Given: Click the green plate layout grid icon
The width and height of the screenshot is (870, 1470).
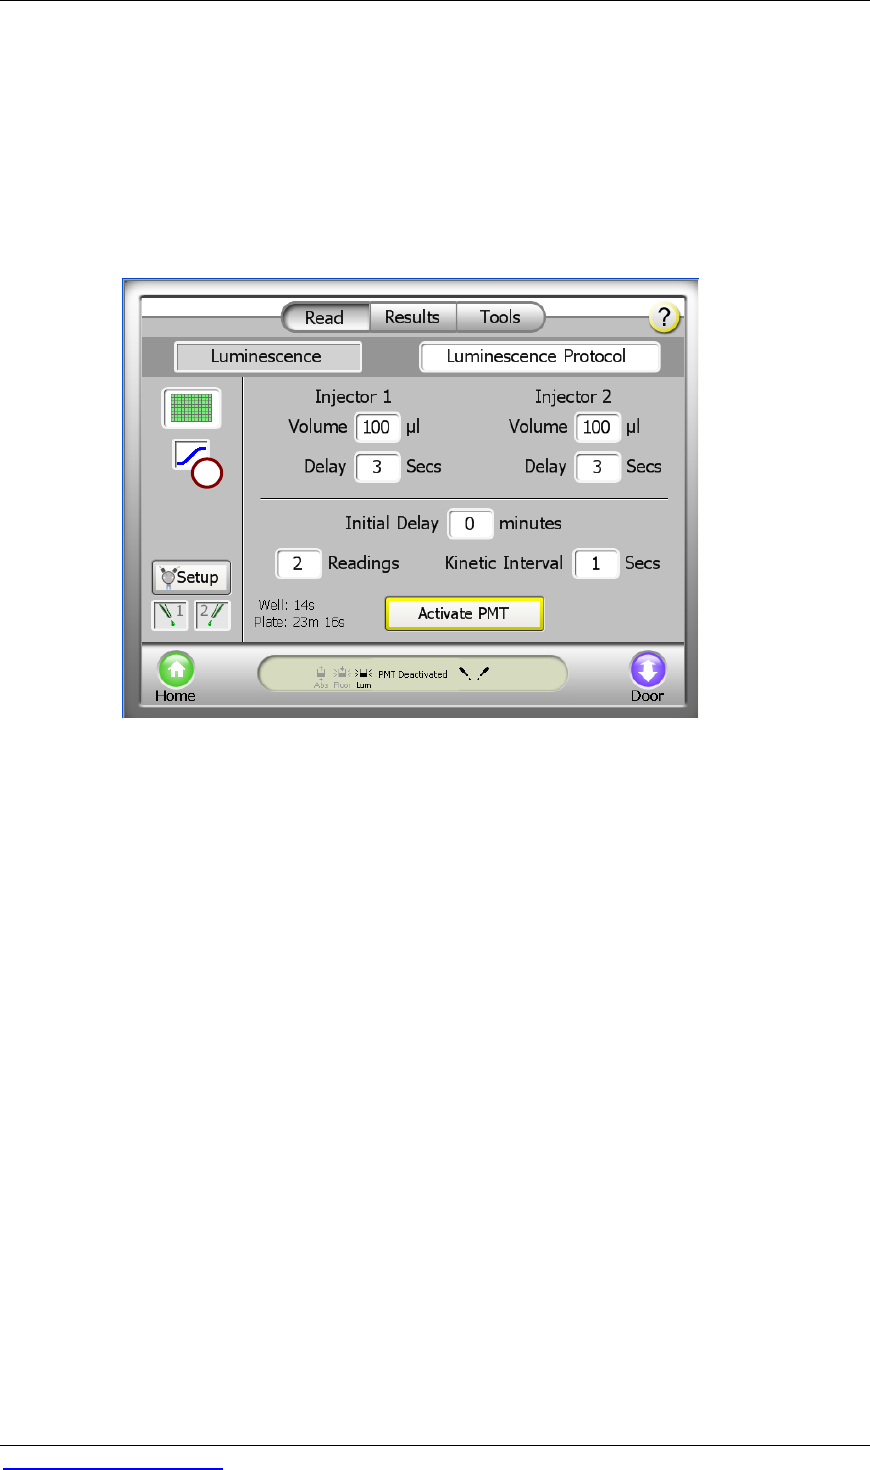Looking at the screenshot, I should 192,408.
